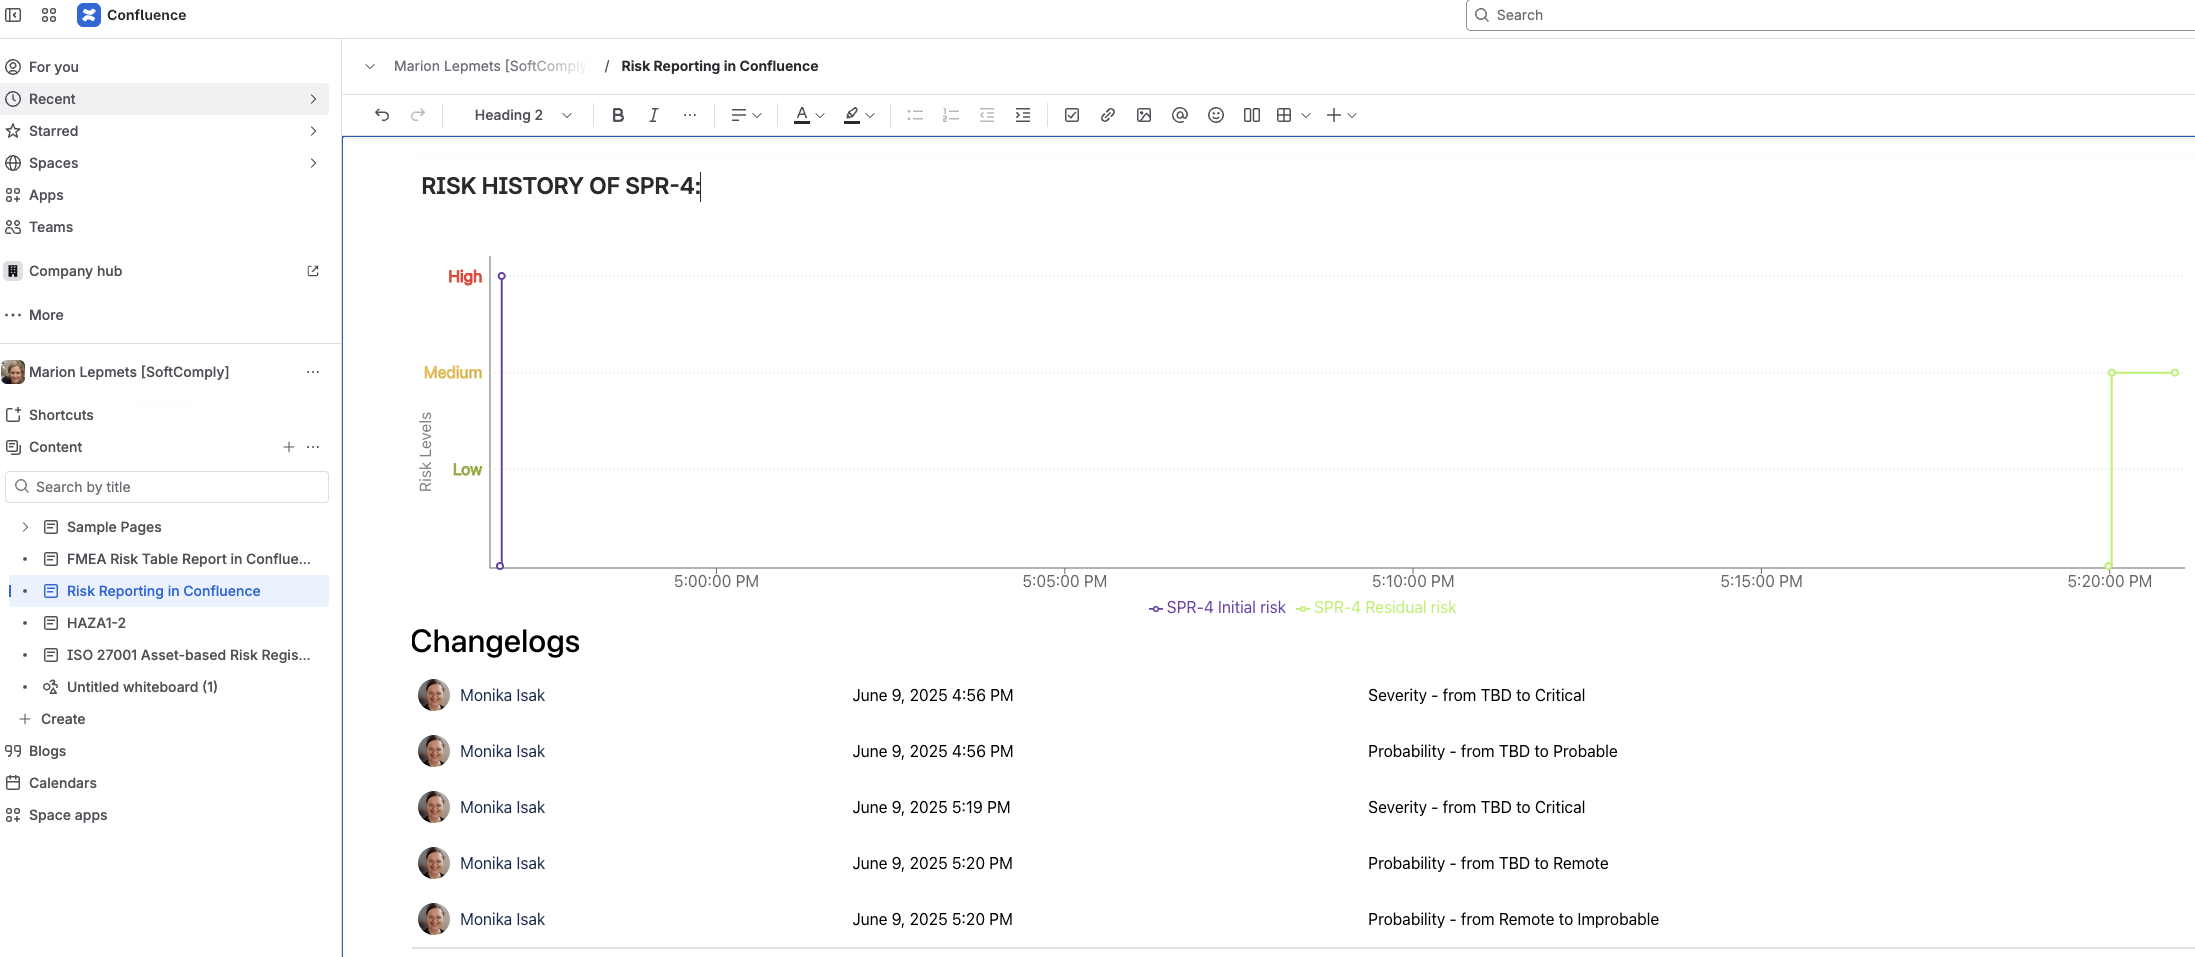Screen dimensions: 2195x957
Task: Click Monika Isak's name in the first changelog entry
Action: tap(502, 695)
